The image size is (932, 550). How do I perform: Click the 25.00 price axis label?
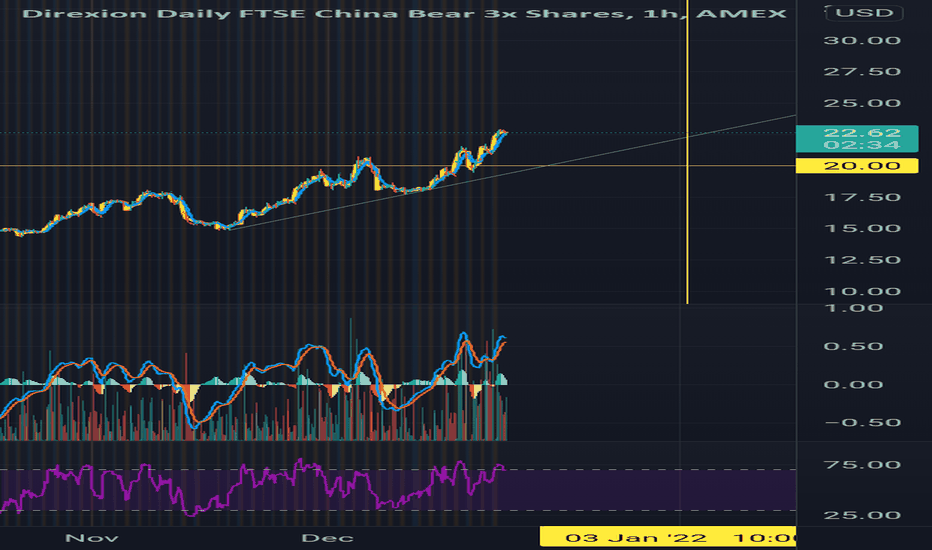coord(862,103)
